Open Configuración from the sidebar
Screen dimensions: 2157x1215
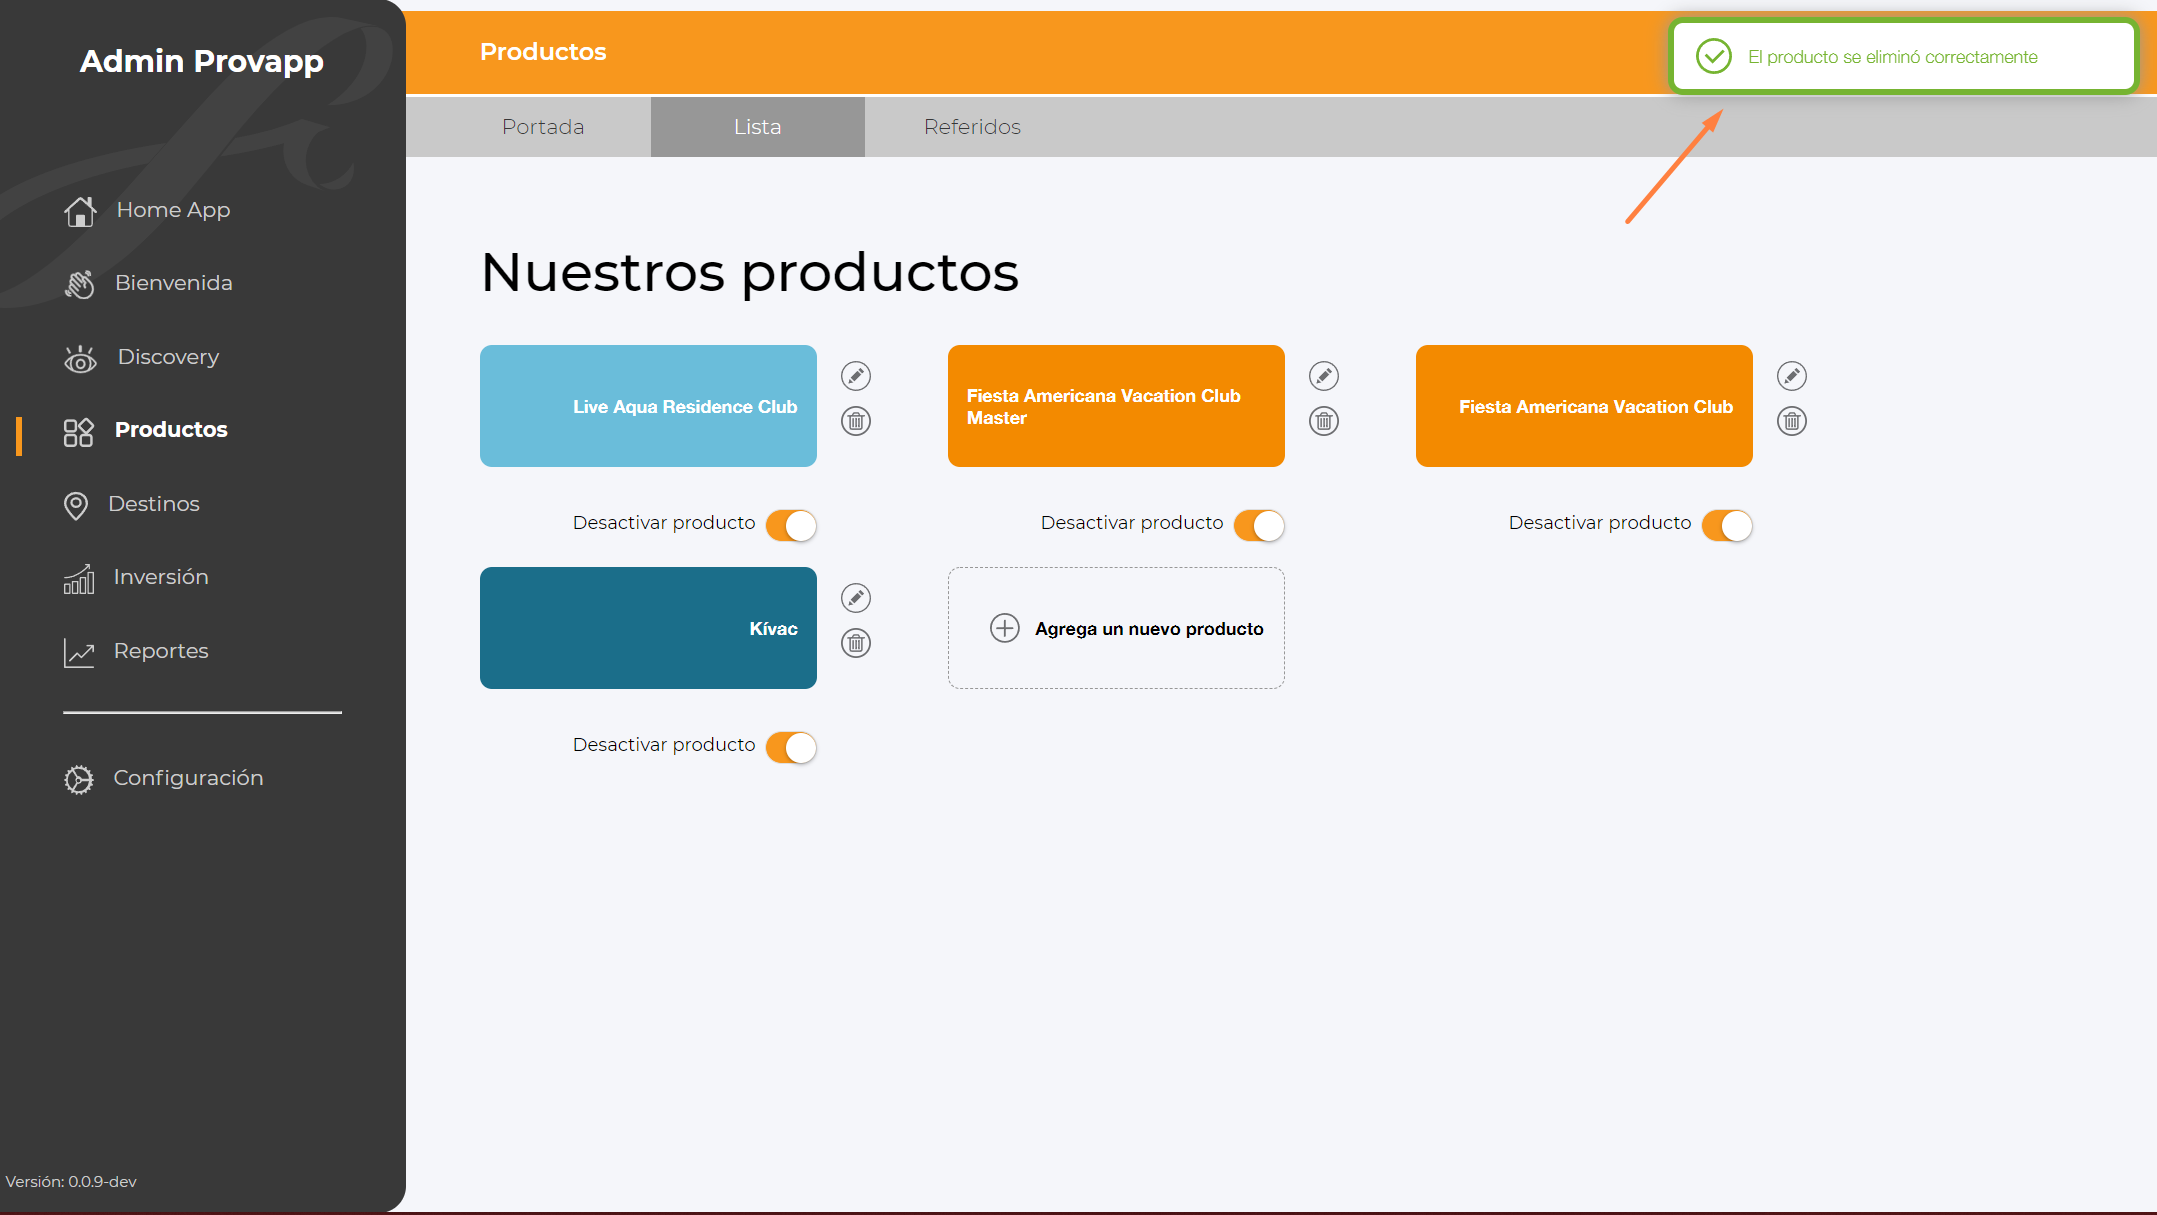point(188,778)
